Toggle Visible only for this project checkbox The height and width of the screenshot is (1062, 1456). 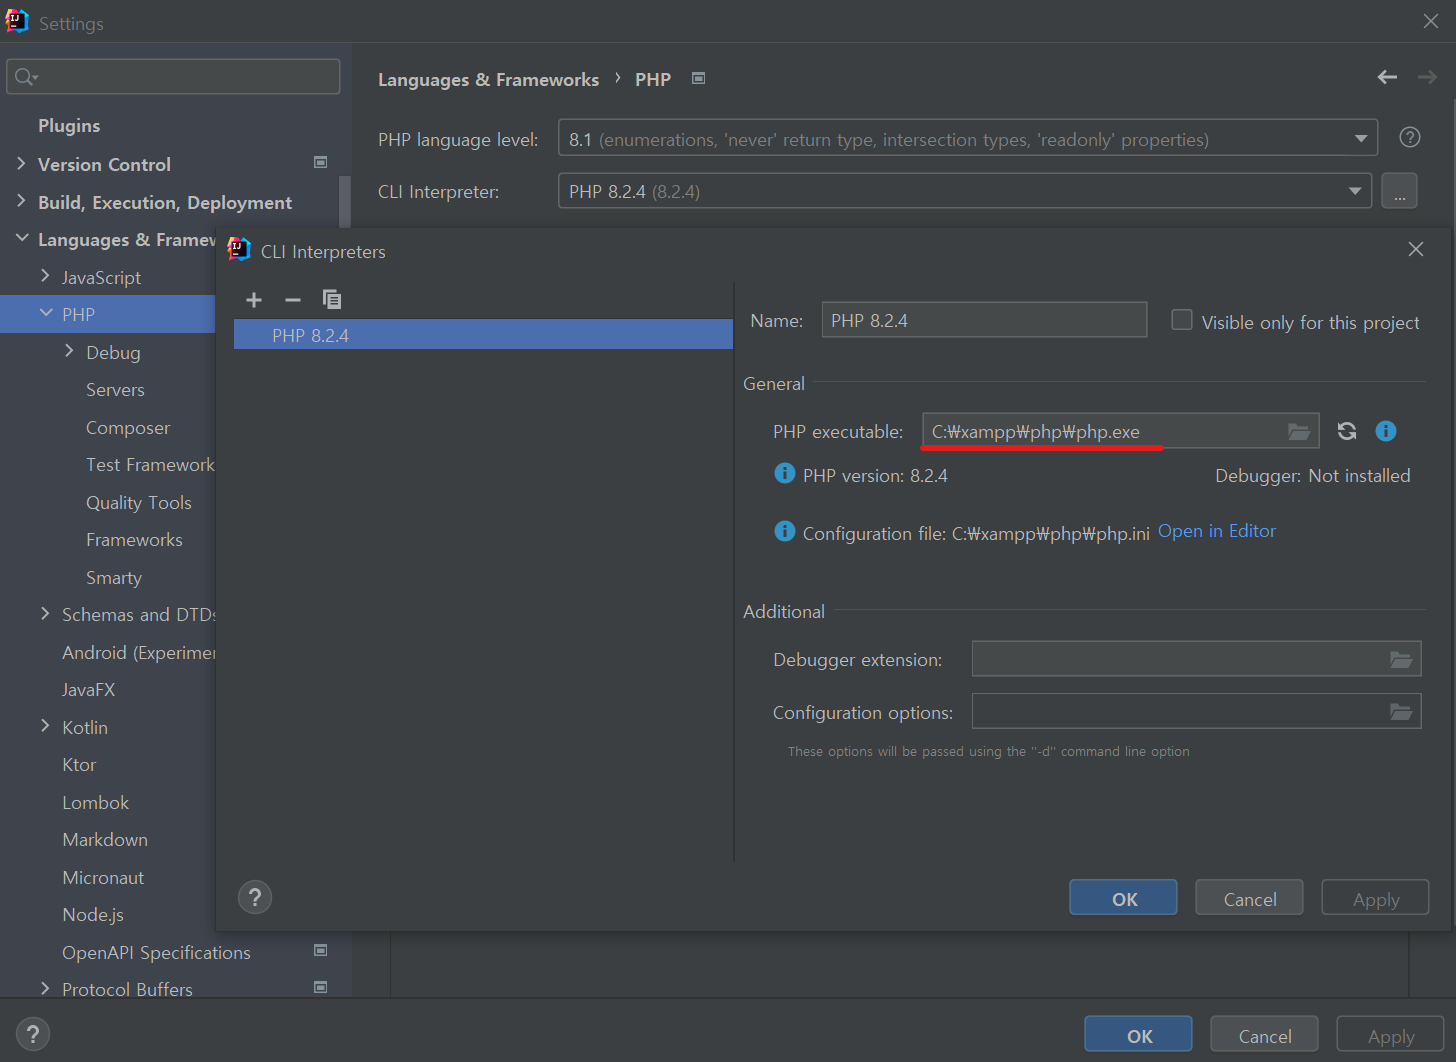tap(1182, 320)
